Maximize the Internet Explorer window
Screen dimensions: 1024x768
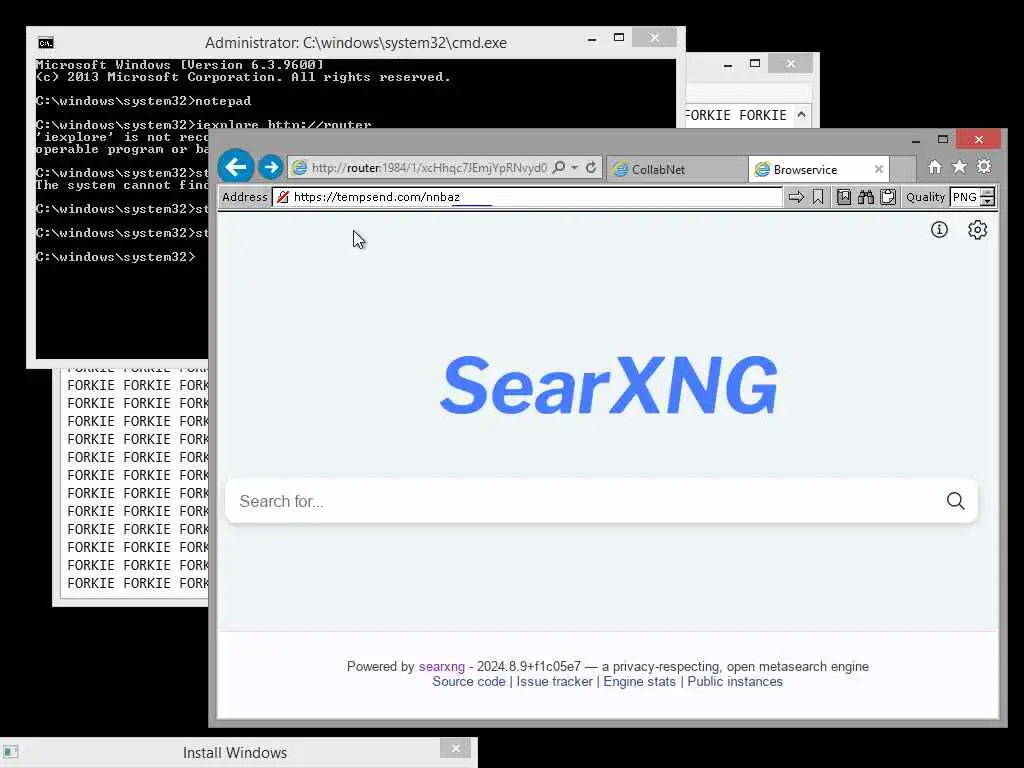coord(942,139)
